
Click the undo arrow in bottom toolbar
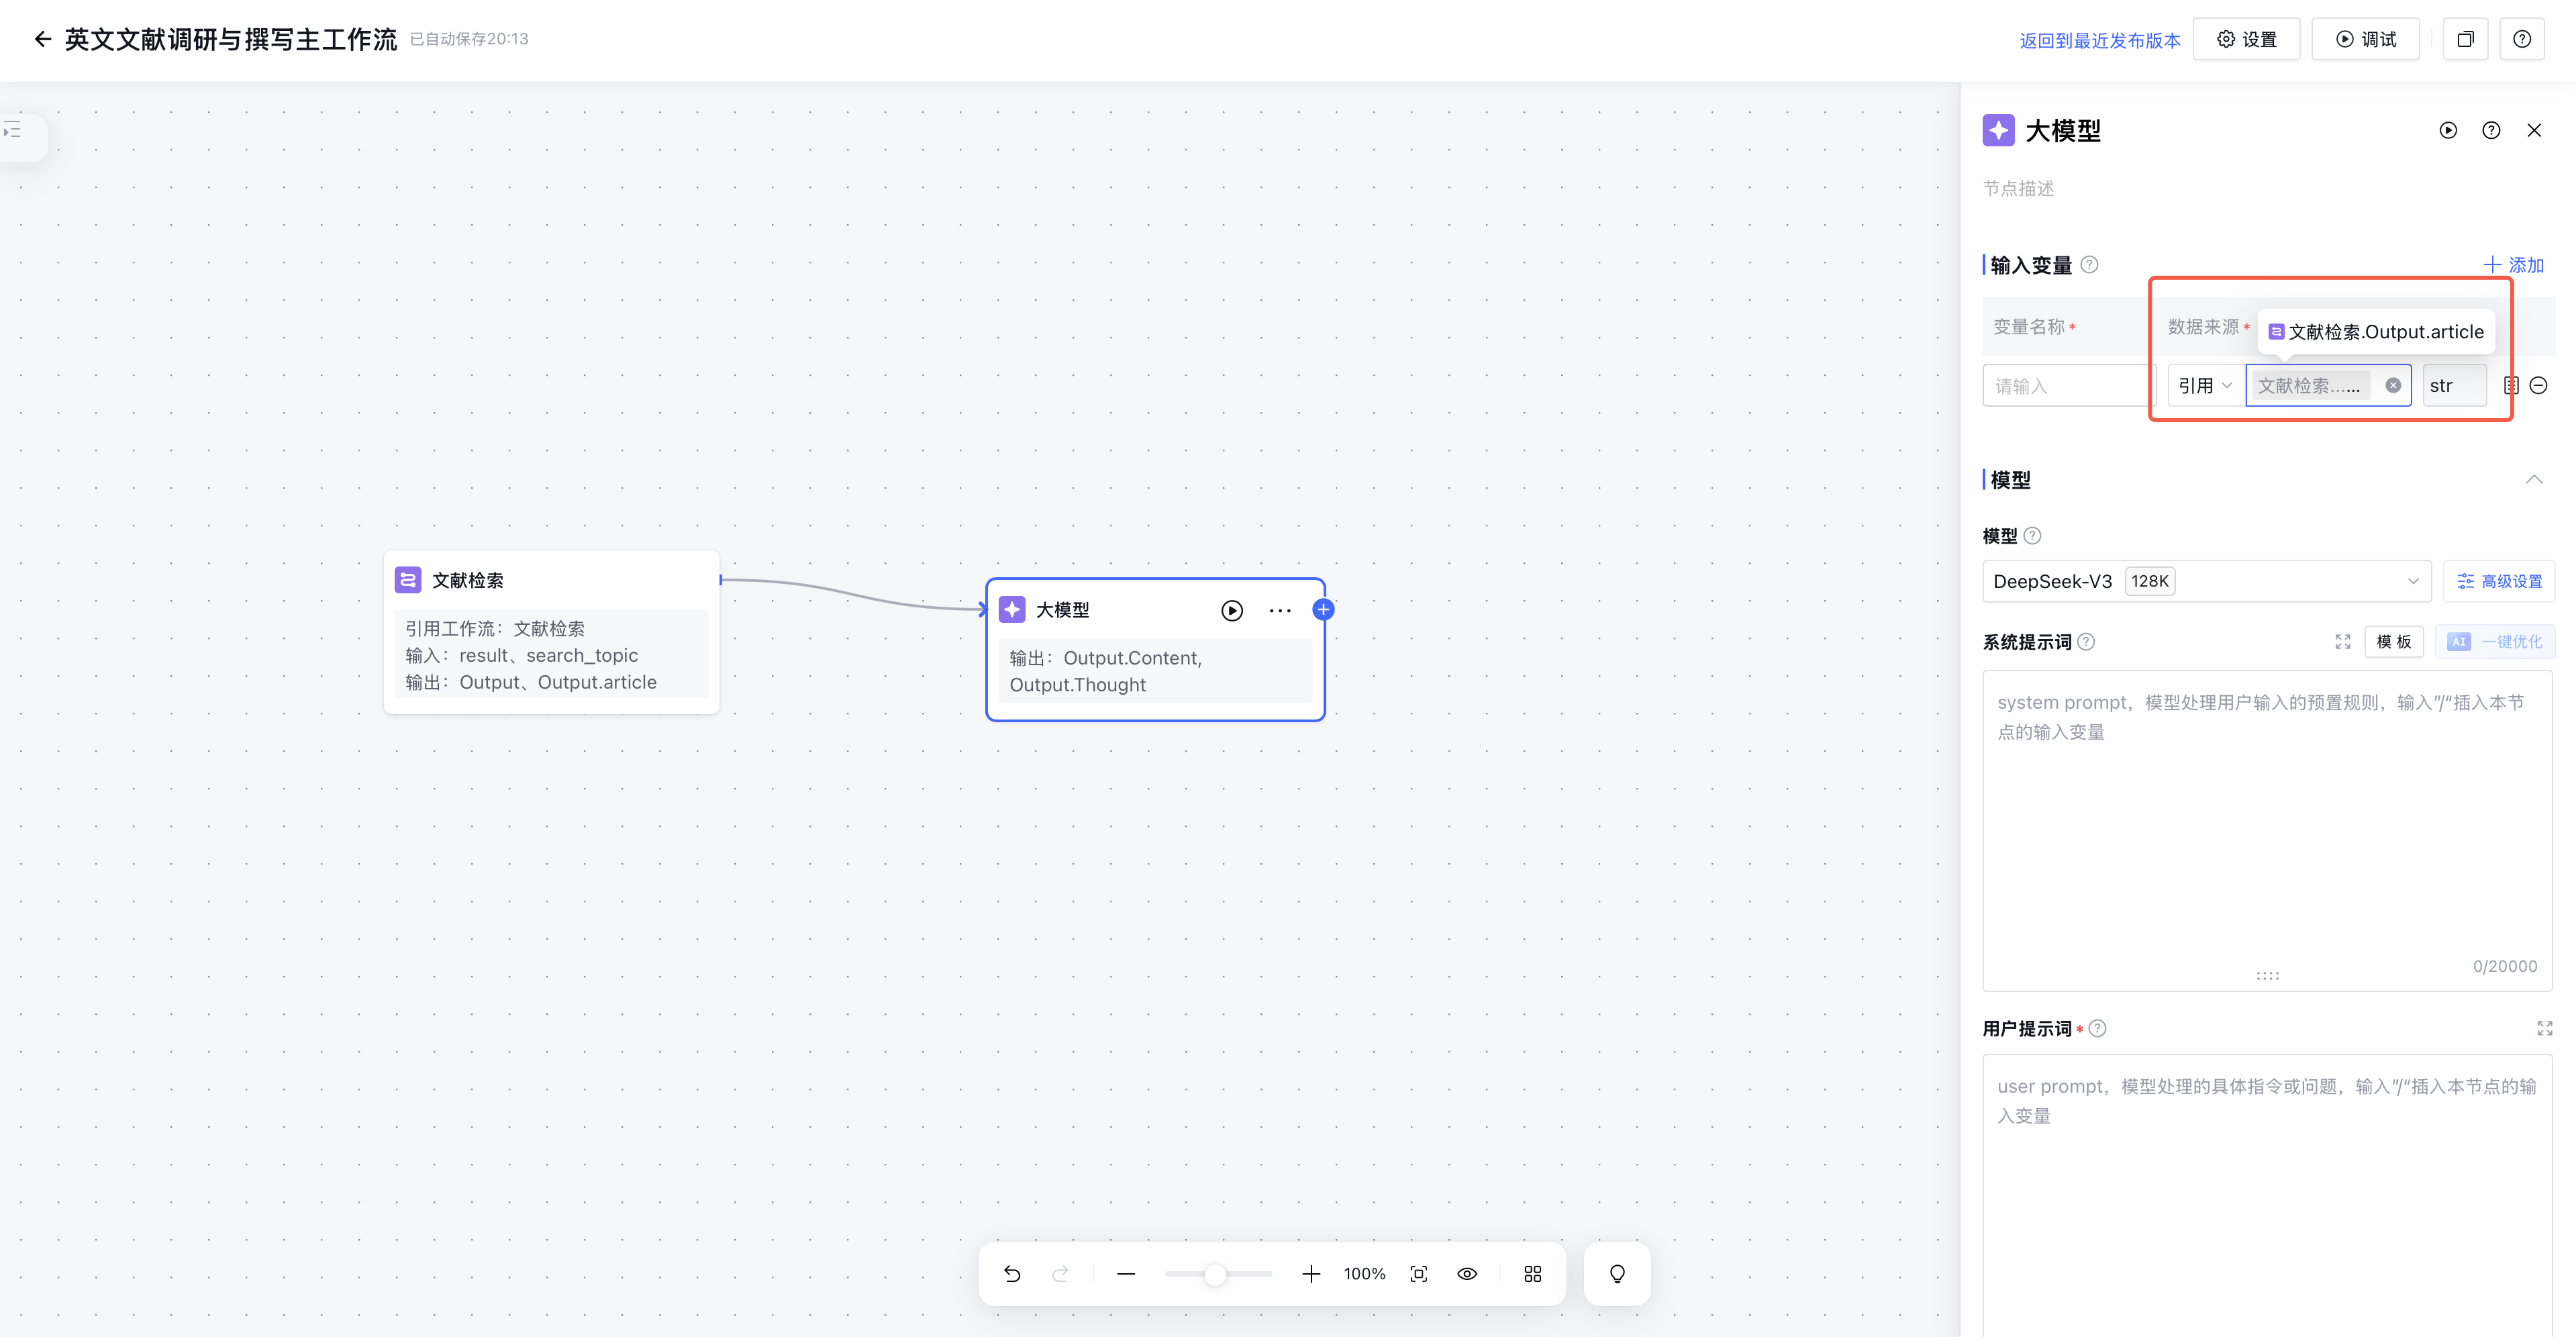coord(1012,1273)
